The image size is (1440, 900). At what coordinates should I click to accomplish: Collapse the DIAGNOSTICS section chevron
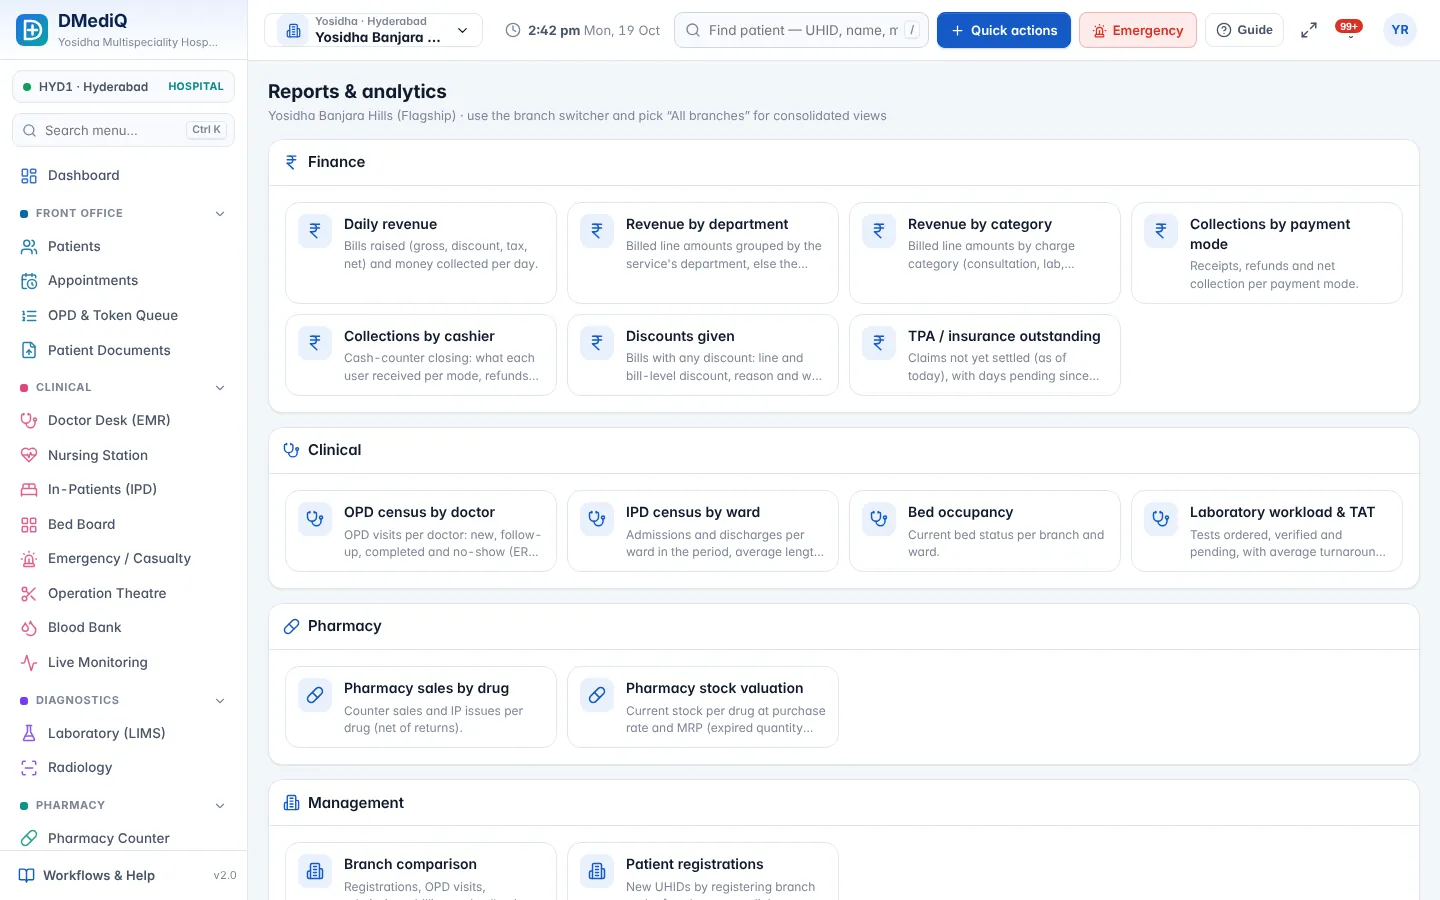point(220,701)
